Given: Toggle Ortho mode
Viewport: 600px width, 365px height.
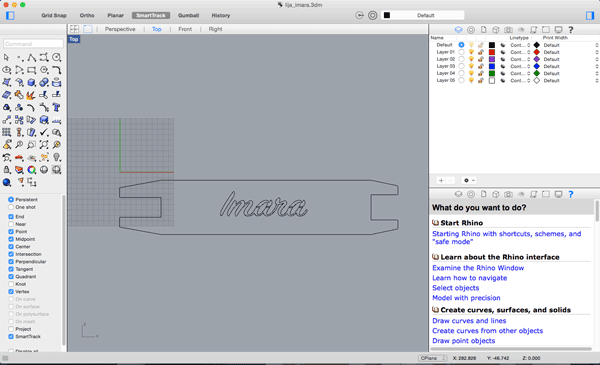Looking at the screenshot, I should coord(87,15).
